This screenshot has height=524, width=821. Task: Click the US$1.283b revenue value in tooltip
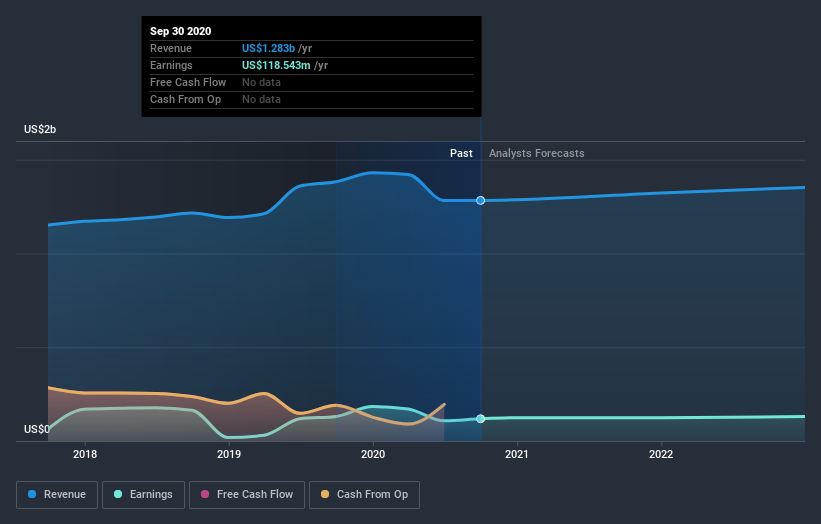pos(268,48)
